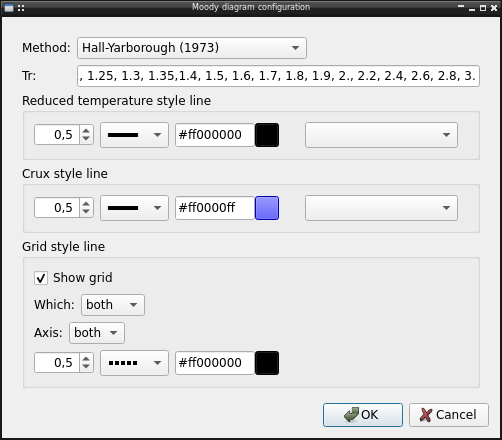Open reduced temperature marker dropdown
Screen dimensions: 502x440
pos(381,135)
